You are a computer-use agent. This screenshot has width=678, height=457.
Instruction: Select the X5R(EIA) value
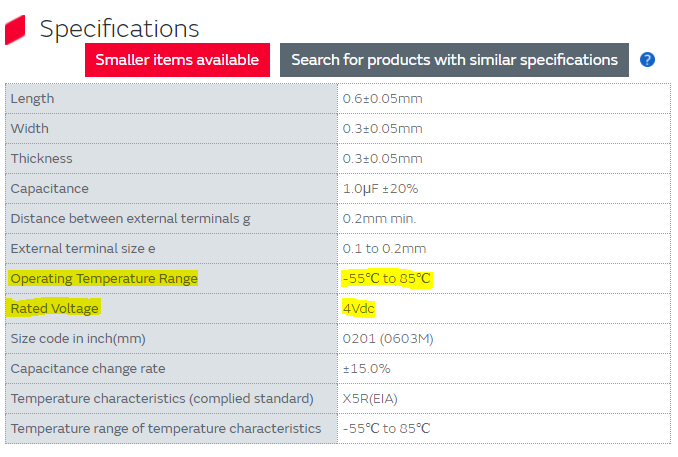[370, 399]
